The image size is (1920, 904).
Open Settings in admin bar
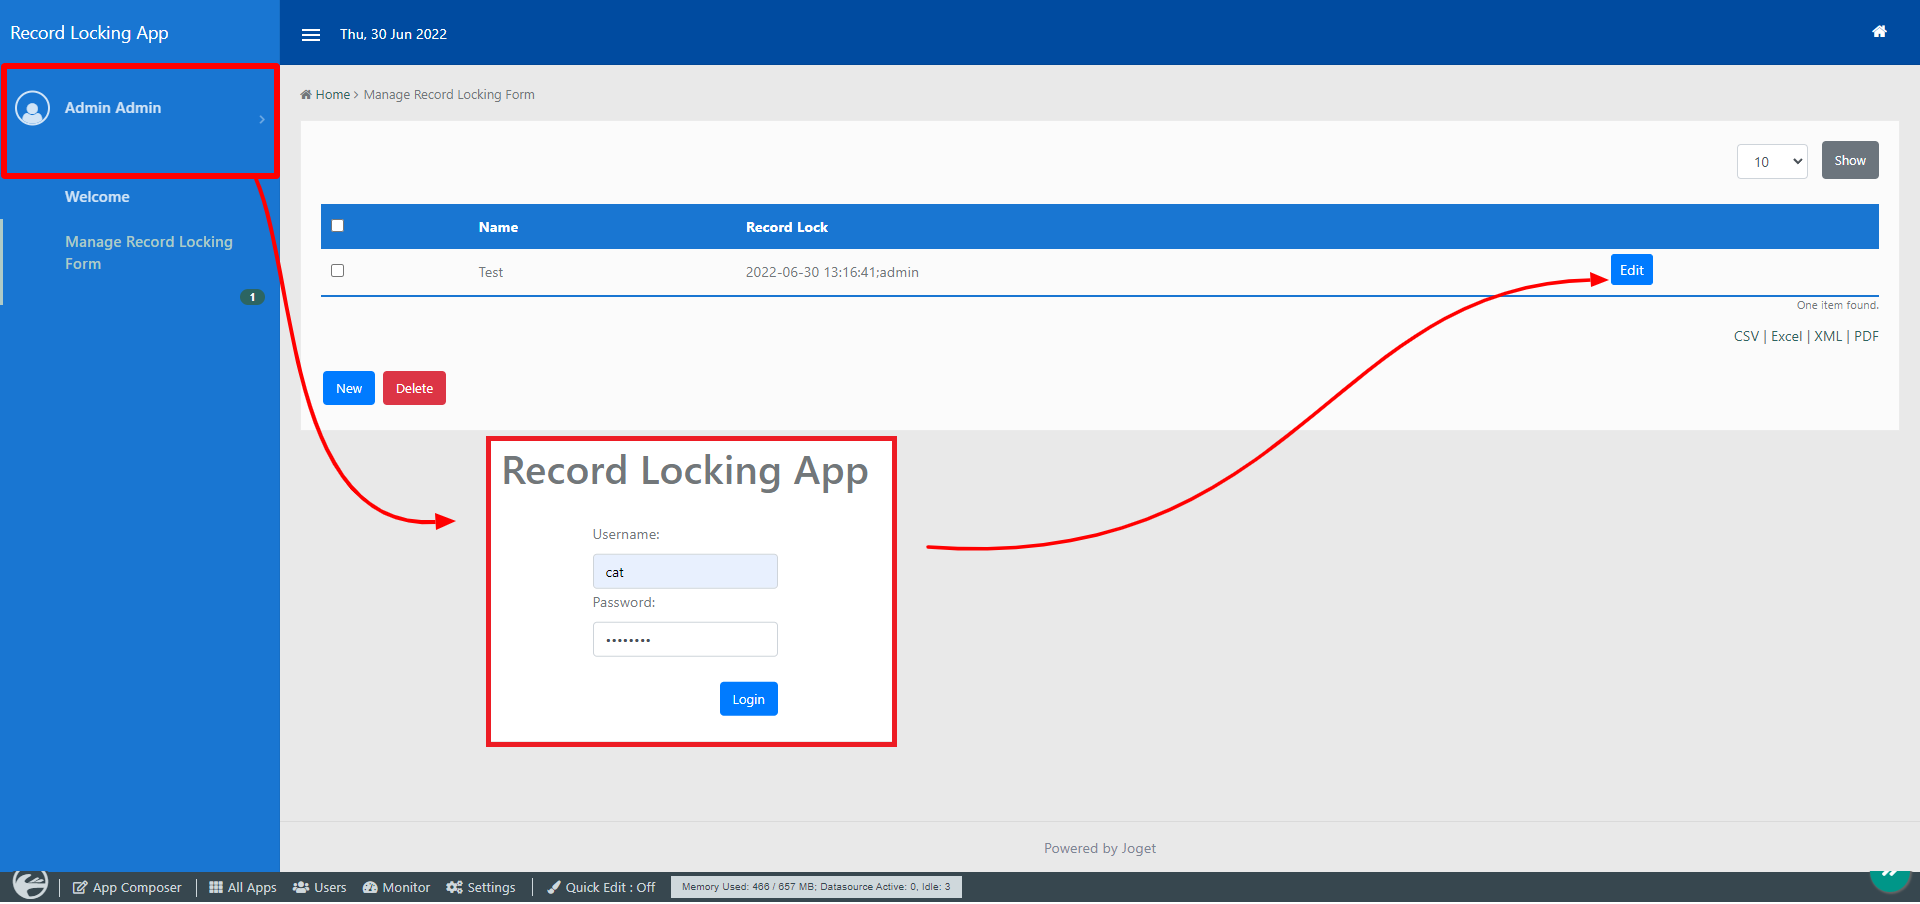pos(481,887)
